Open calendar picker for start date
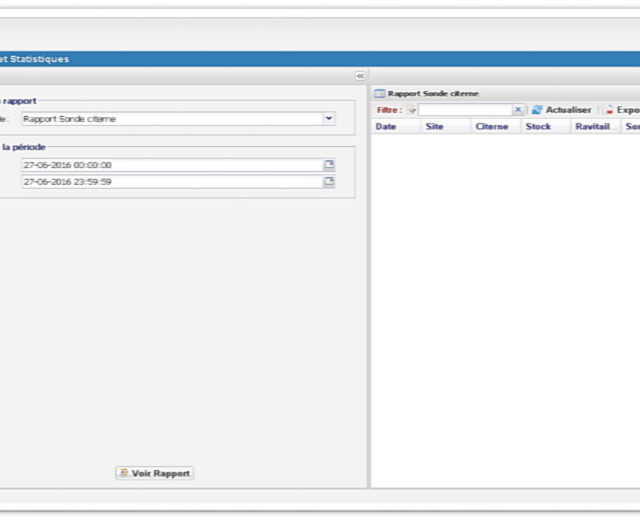 [x=329, y=165]
